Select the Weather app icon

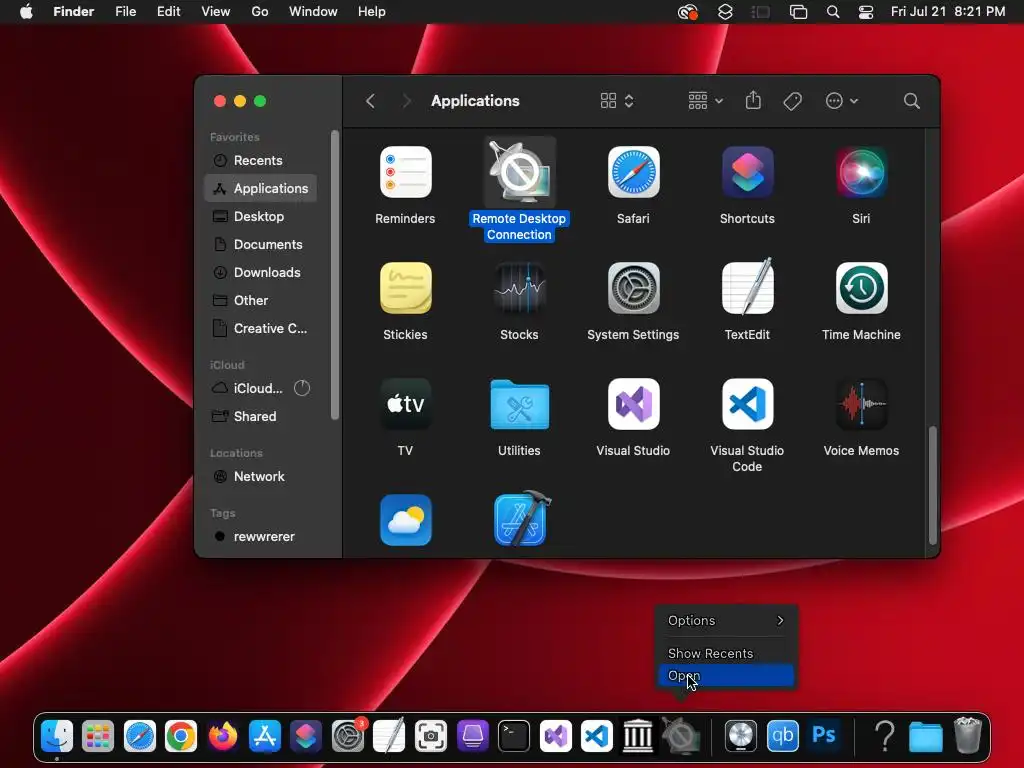tap(406, 520)
